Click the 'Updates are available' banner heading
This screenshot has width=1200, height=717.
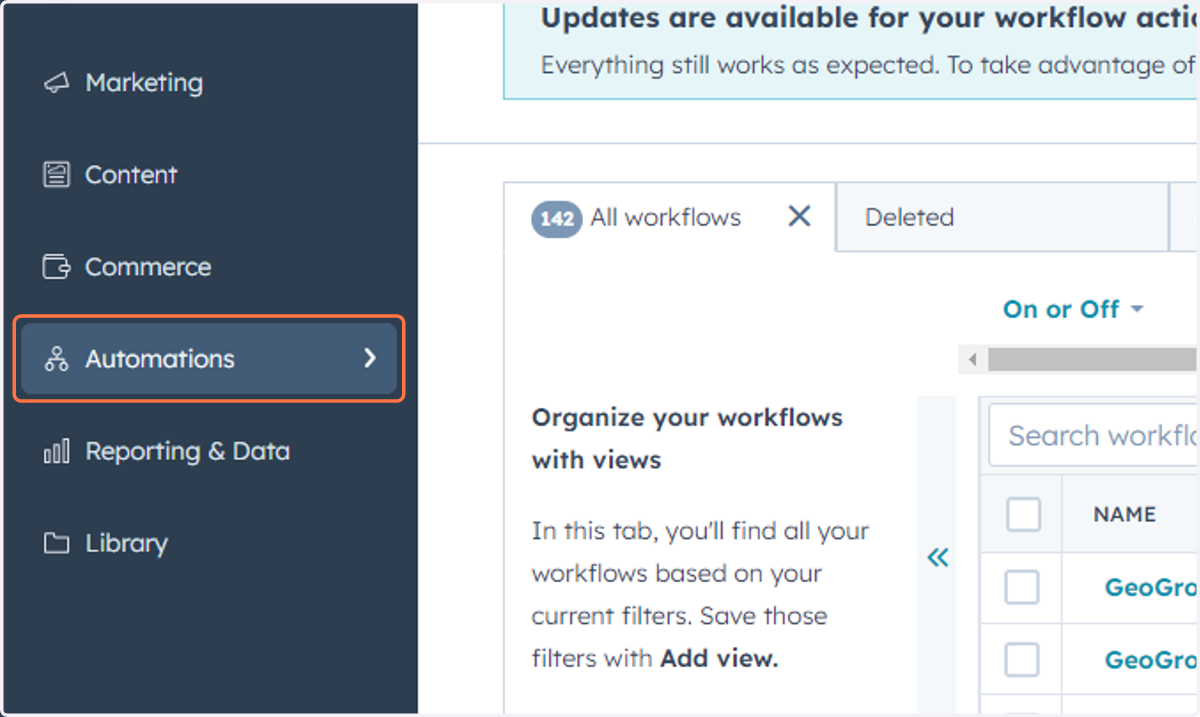(868, 17)
